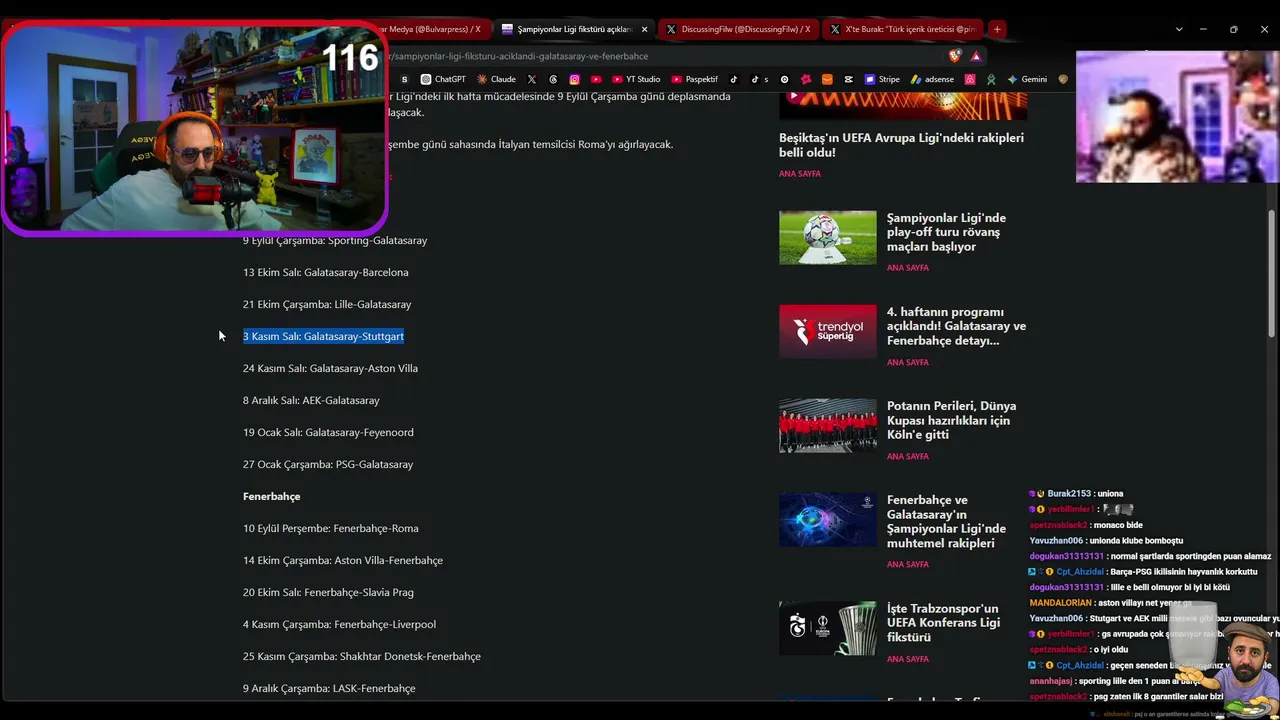This screenshot has width=1280, height=720.
Task: Click the Shakhtar Donetsk-Fenerbahçe fixture line
Action: [x=362, y=656]
